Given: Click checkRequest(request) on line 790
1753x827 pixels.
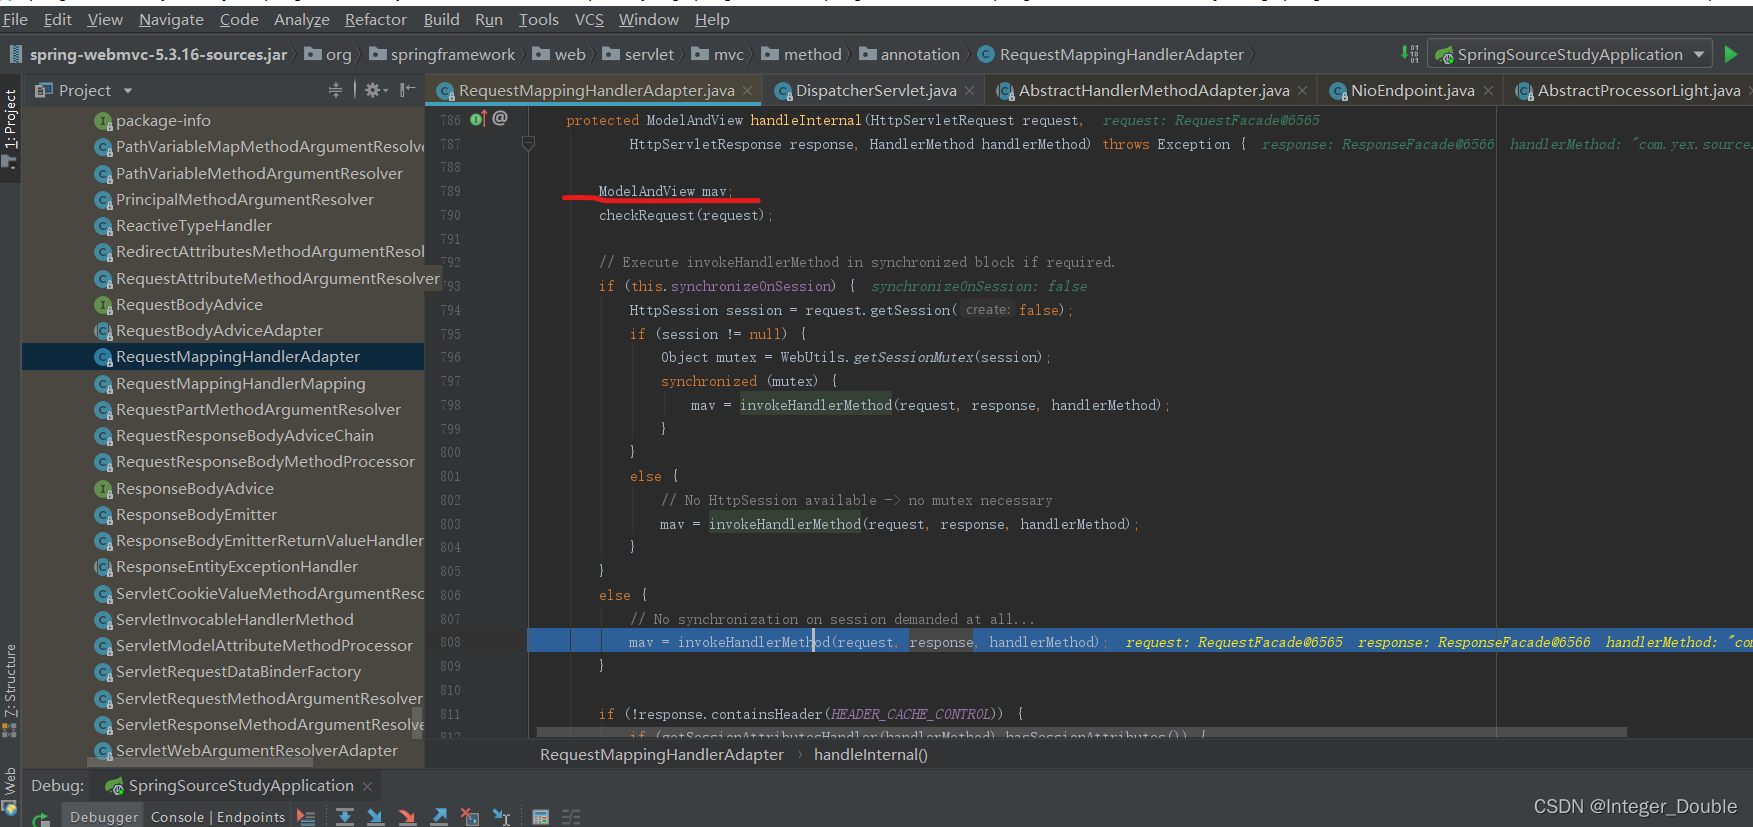Looking at the screenshot, I should (682, 215).
